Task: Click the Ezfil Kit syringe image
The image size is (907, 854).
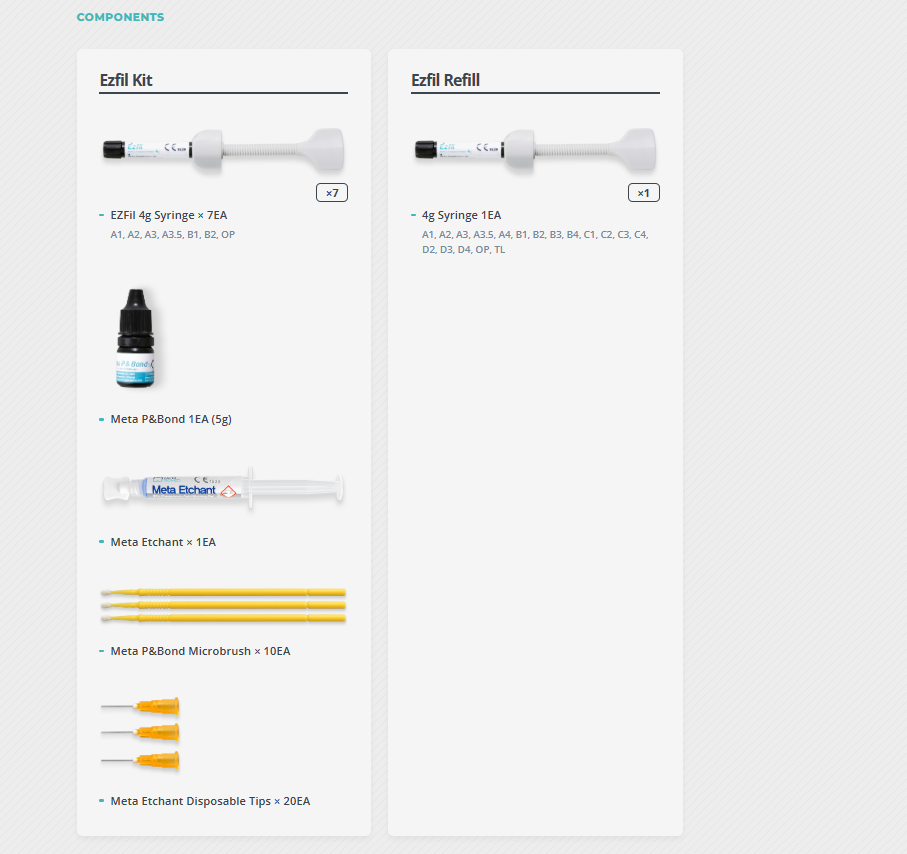Action: 223,150
